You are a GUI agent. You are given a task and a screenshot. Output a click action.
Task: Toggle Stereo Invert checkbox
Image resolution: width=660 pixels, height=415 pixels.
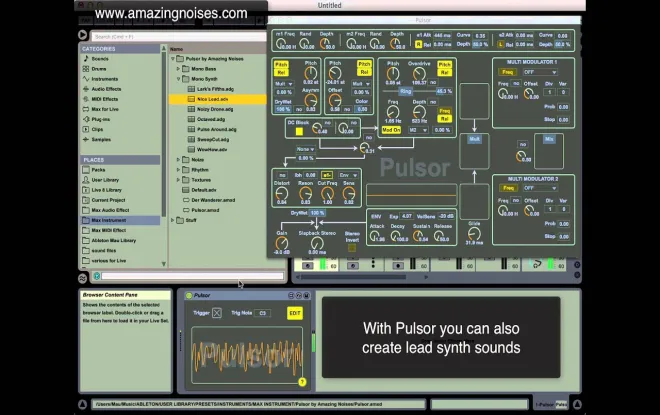[x=352, y=248]
